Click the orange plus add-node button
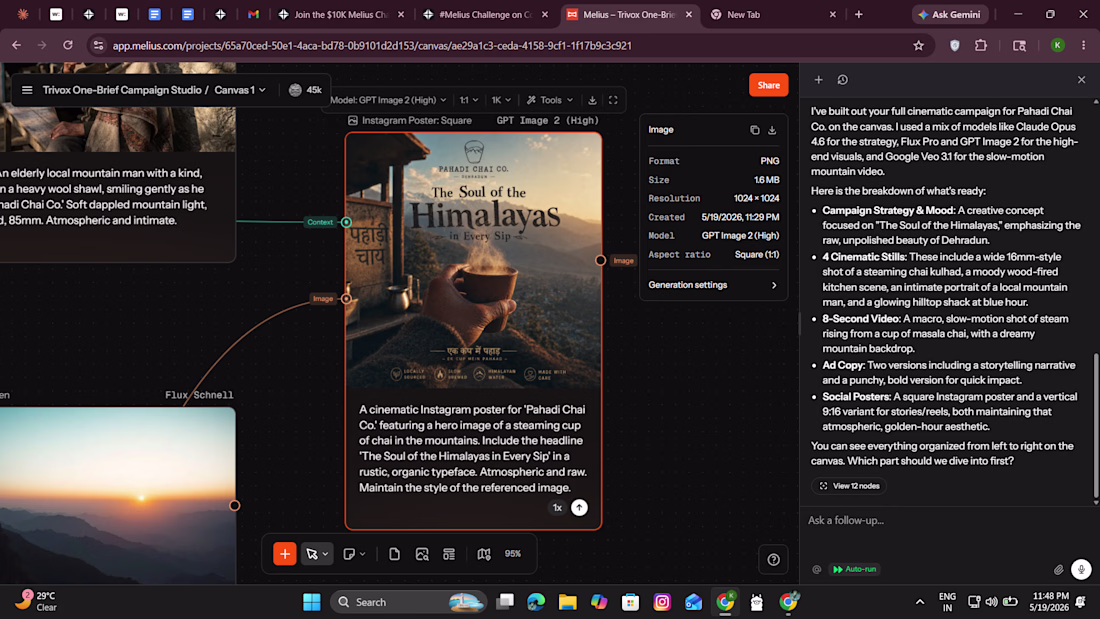The height and width of the screenshot is (619, 1100). [285, 554]
